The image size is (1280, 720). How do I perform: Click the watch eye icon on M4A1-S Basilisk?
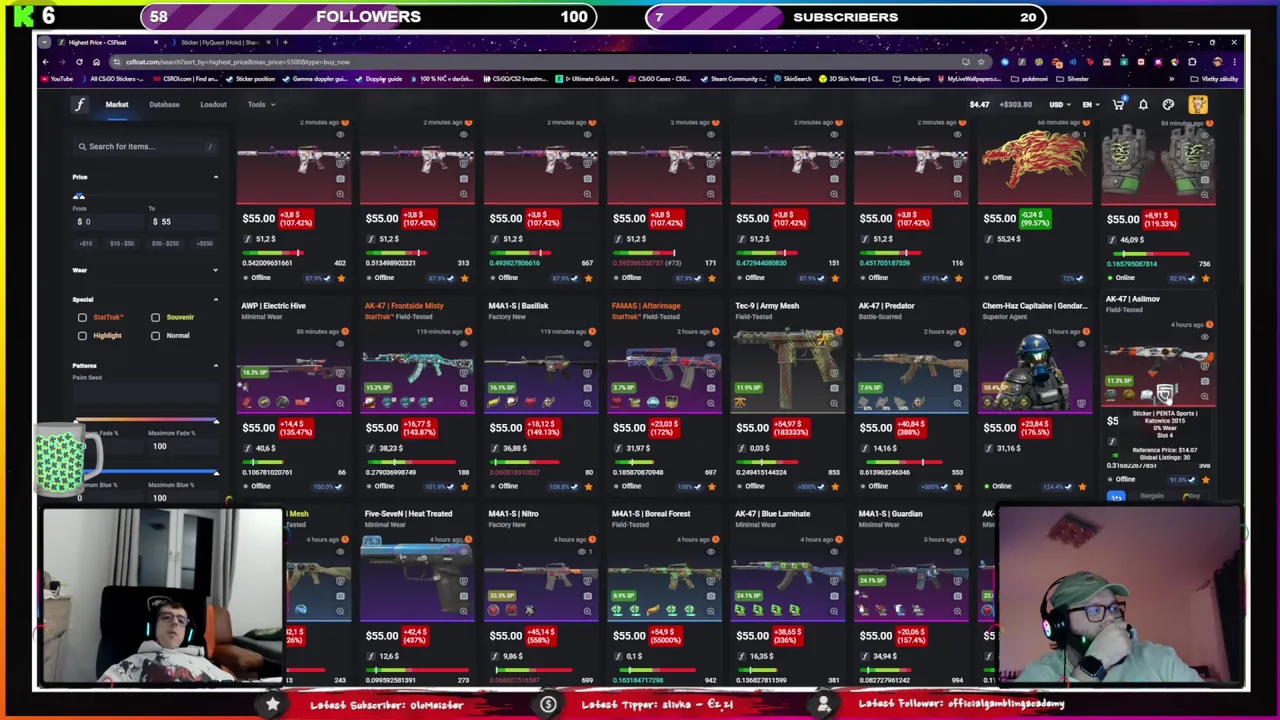tap(587, 344)
